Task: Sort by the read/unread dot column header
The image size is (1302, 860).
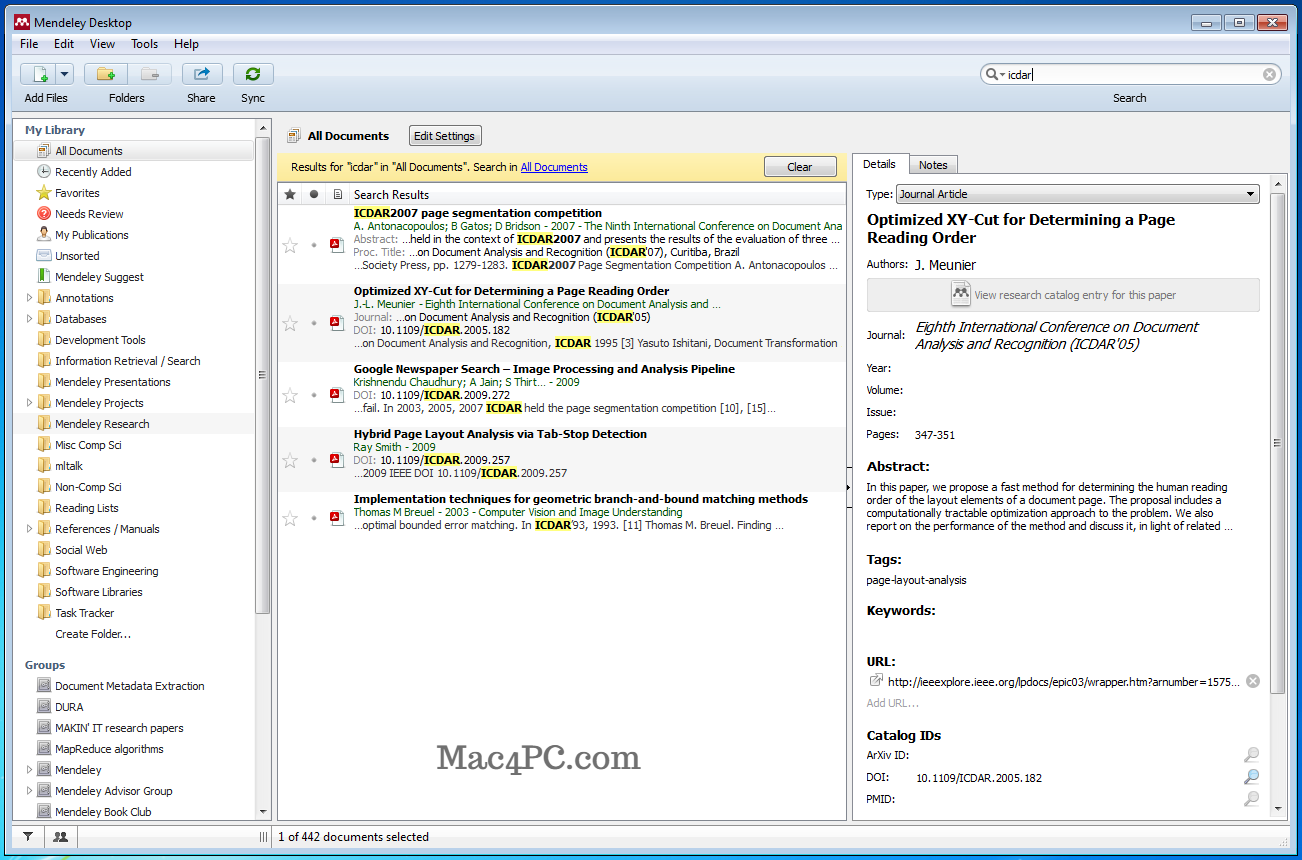Action: 314,194
